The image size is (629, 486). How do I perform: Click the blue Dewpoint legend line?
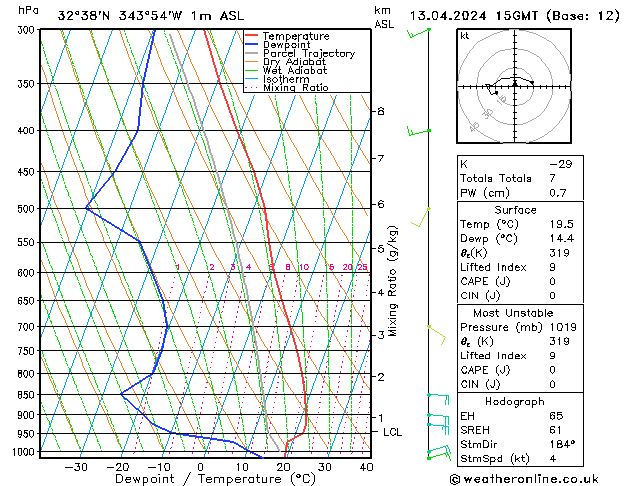(251, 45)
